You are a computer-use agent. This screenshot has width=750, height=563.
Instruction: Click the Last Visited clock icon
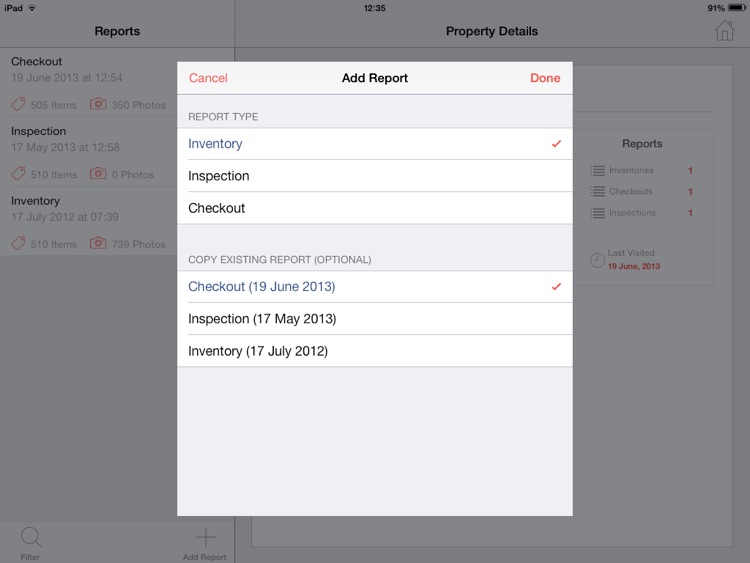point(597,260)
